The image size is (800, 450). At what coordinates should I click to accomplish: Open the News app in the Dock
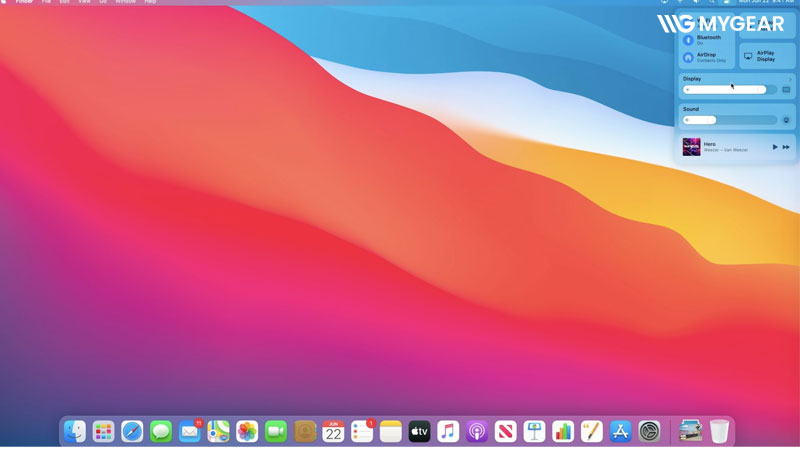tap(506, 432)
